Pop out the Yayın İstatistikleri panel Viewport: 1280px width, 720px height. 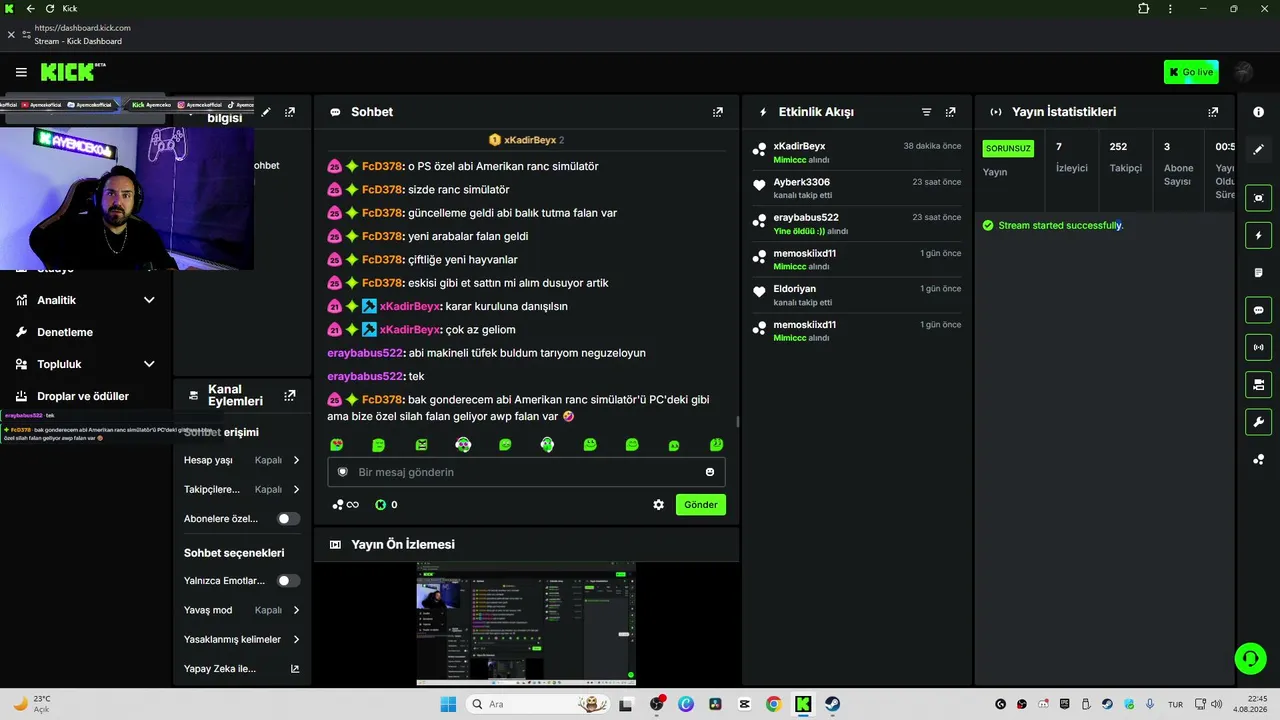click(x=1213, y=112)
